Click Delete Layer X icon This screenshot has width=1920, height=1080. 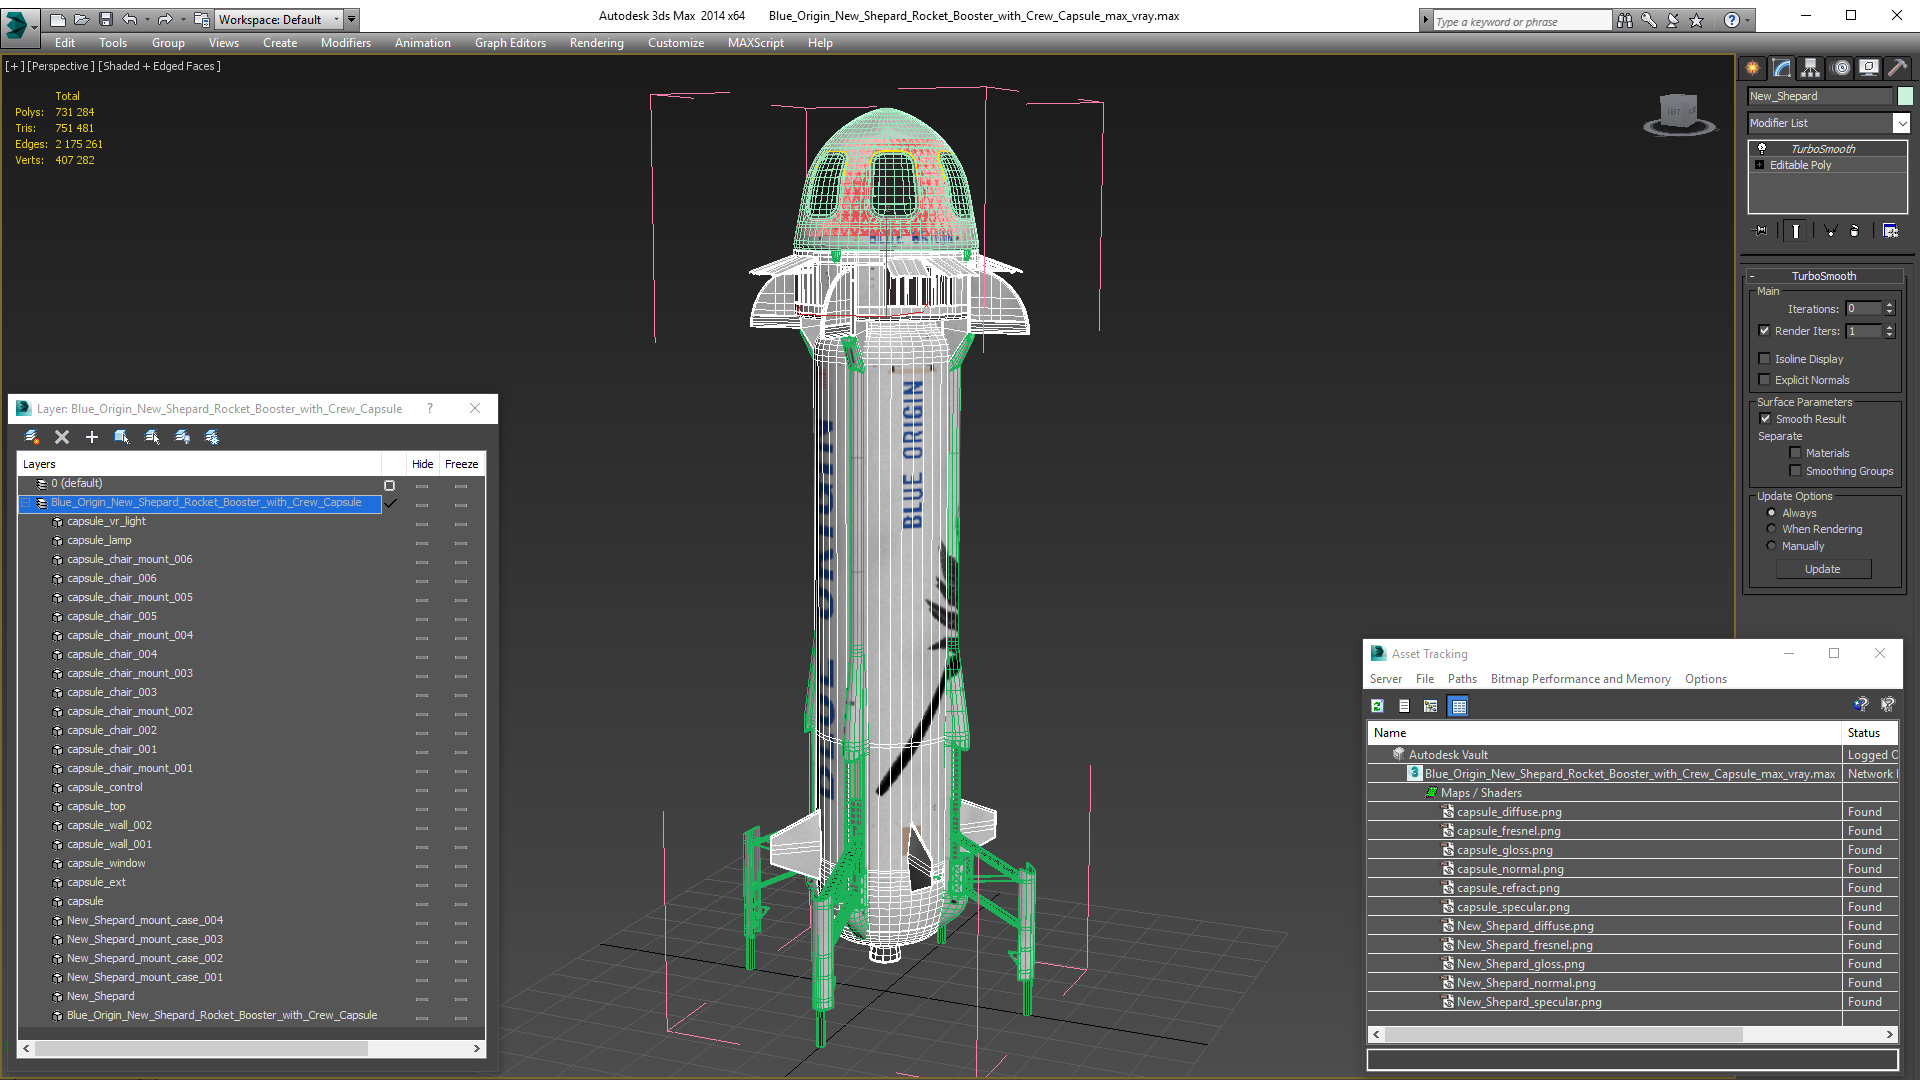click(62, 437)
